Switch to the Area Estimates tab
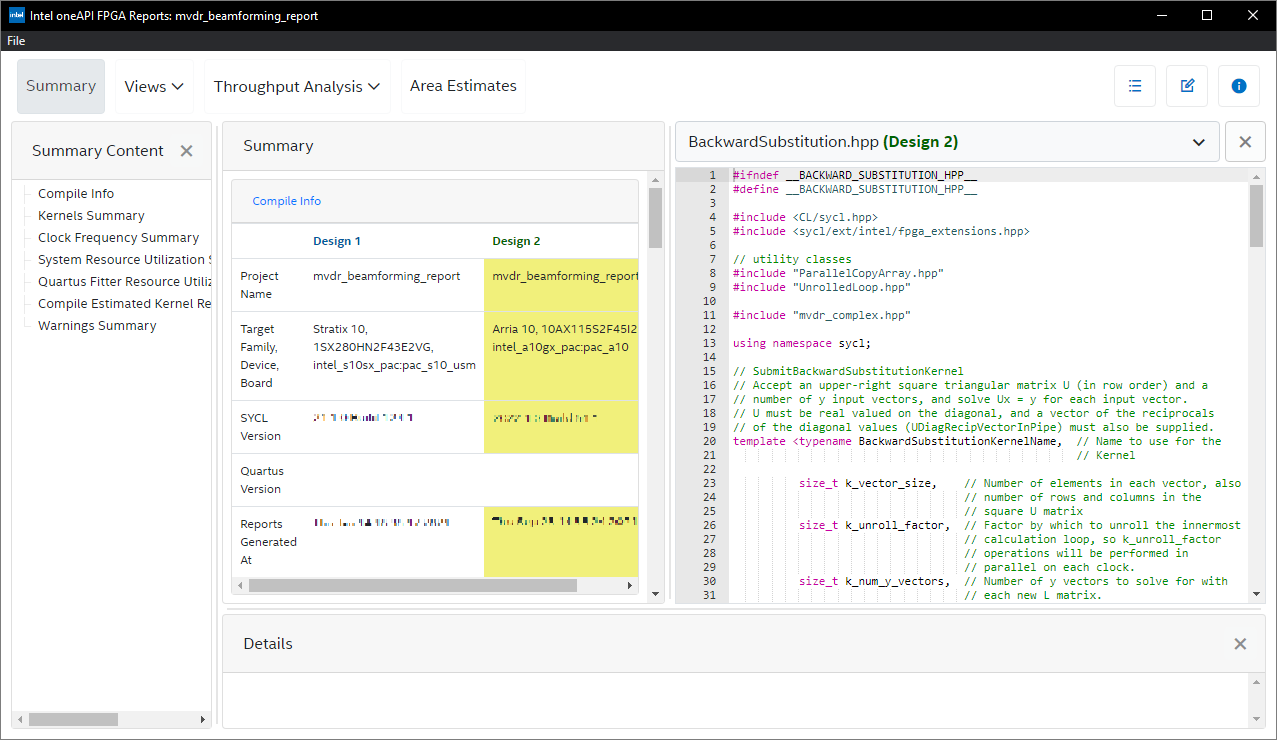This screenshot has height=740, width=1277. tap(463, 86)
